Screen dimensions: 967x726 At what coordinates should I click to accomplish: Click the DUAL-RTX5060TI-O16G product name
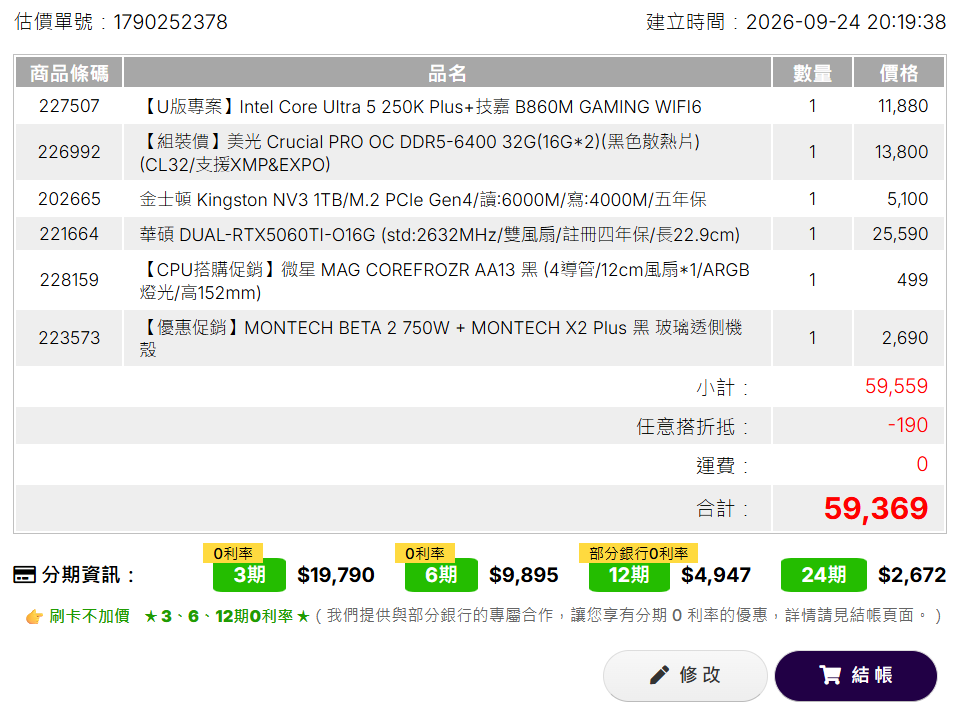440,235
